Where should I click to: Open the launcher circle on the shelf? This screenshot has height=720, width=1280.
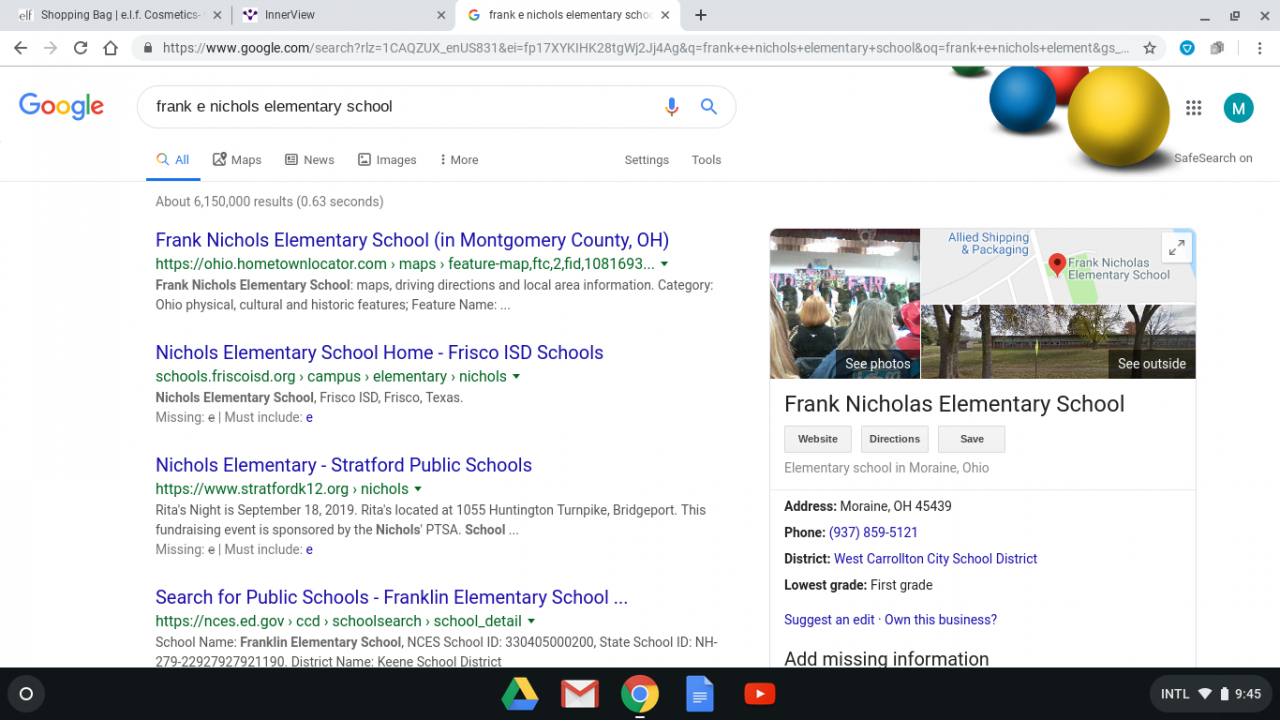tap(26, 694)
